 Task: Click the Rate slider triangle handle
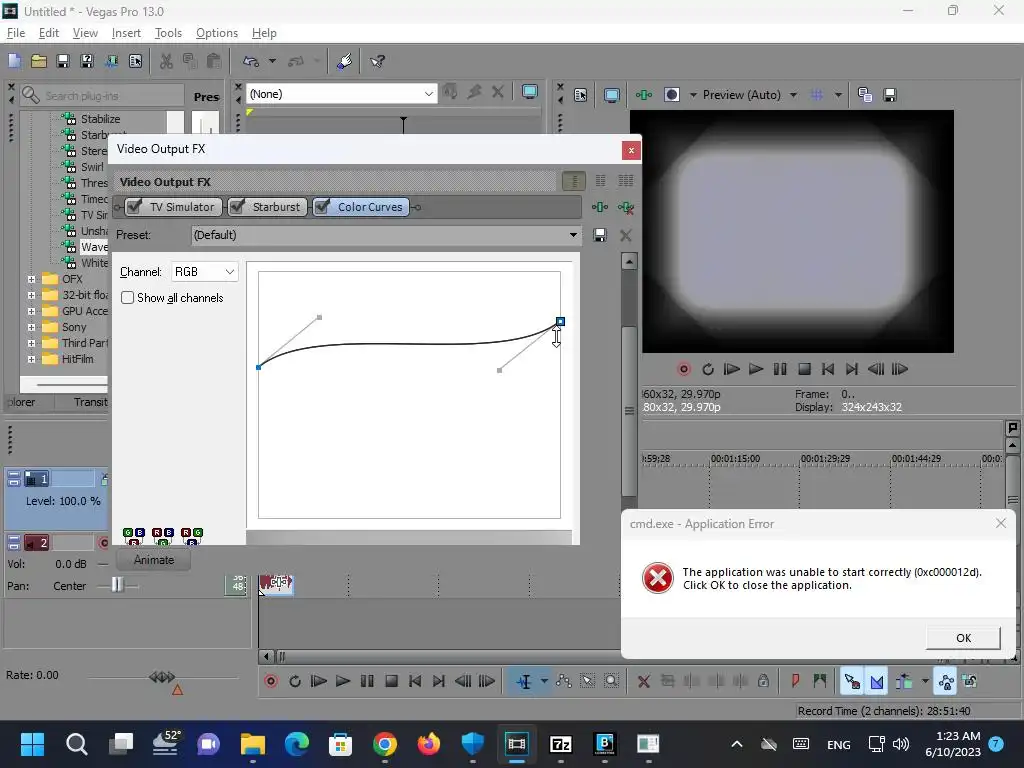click(x=177, y=690)
